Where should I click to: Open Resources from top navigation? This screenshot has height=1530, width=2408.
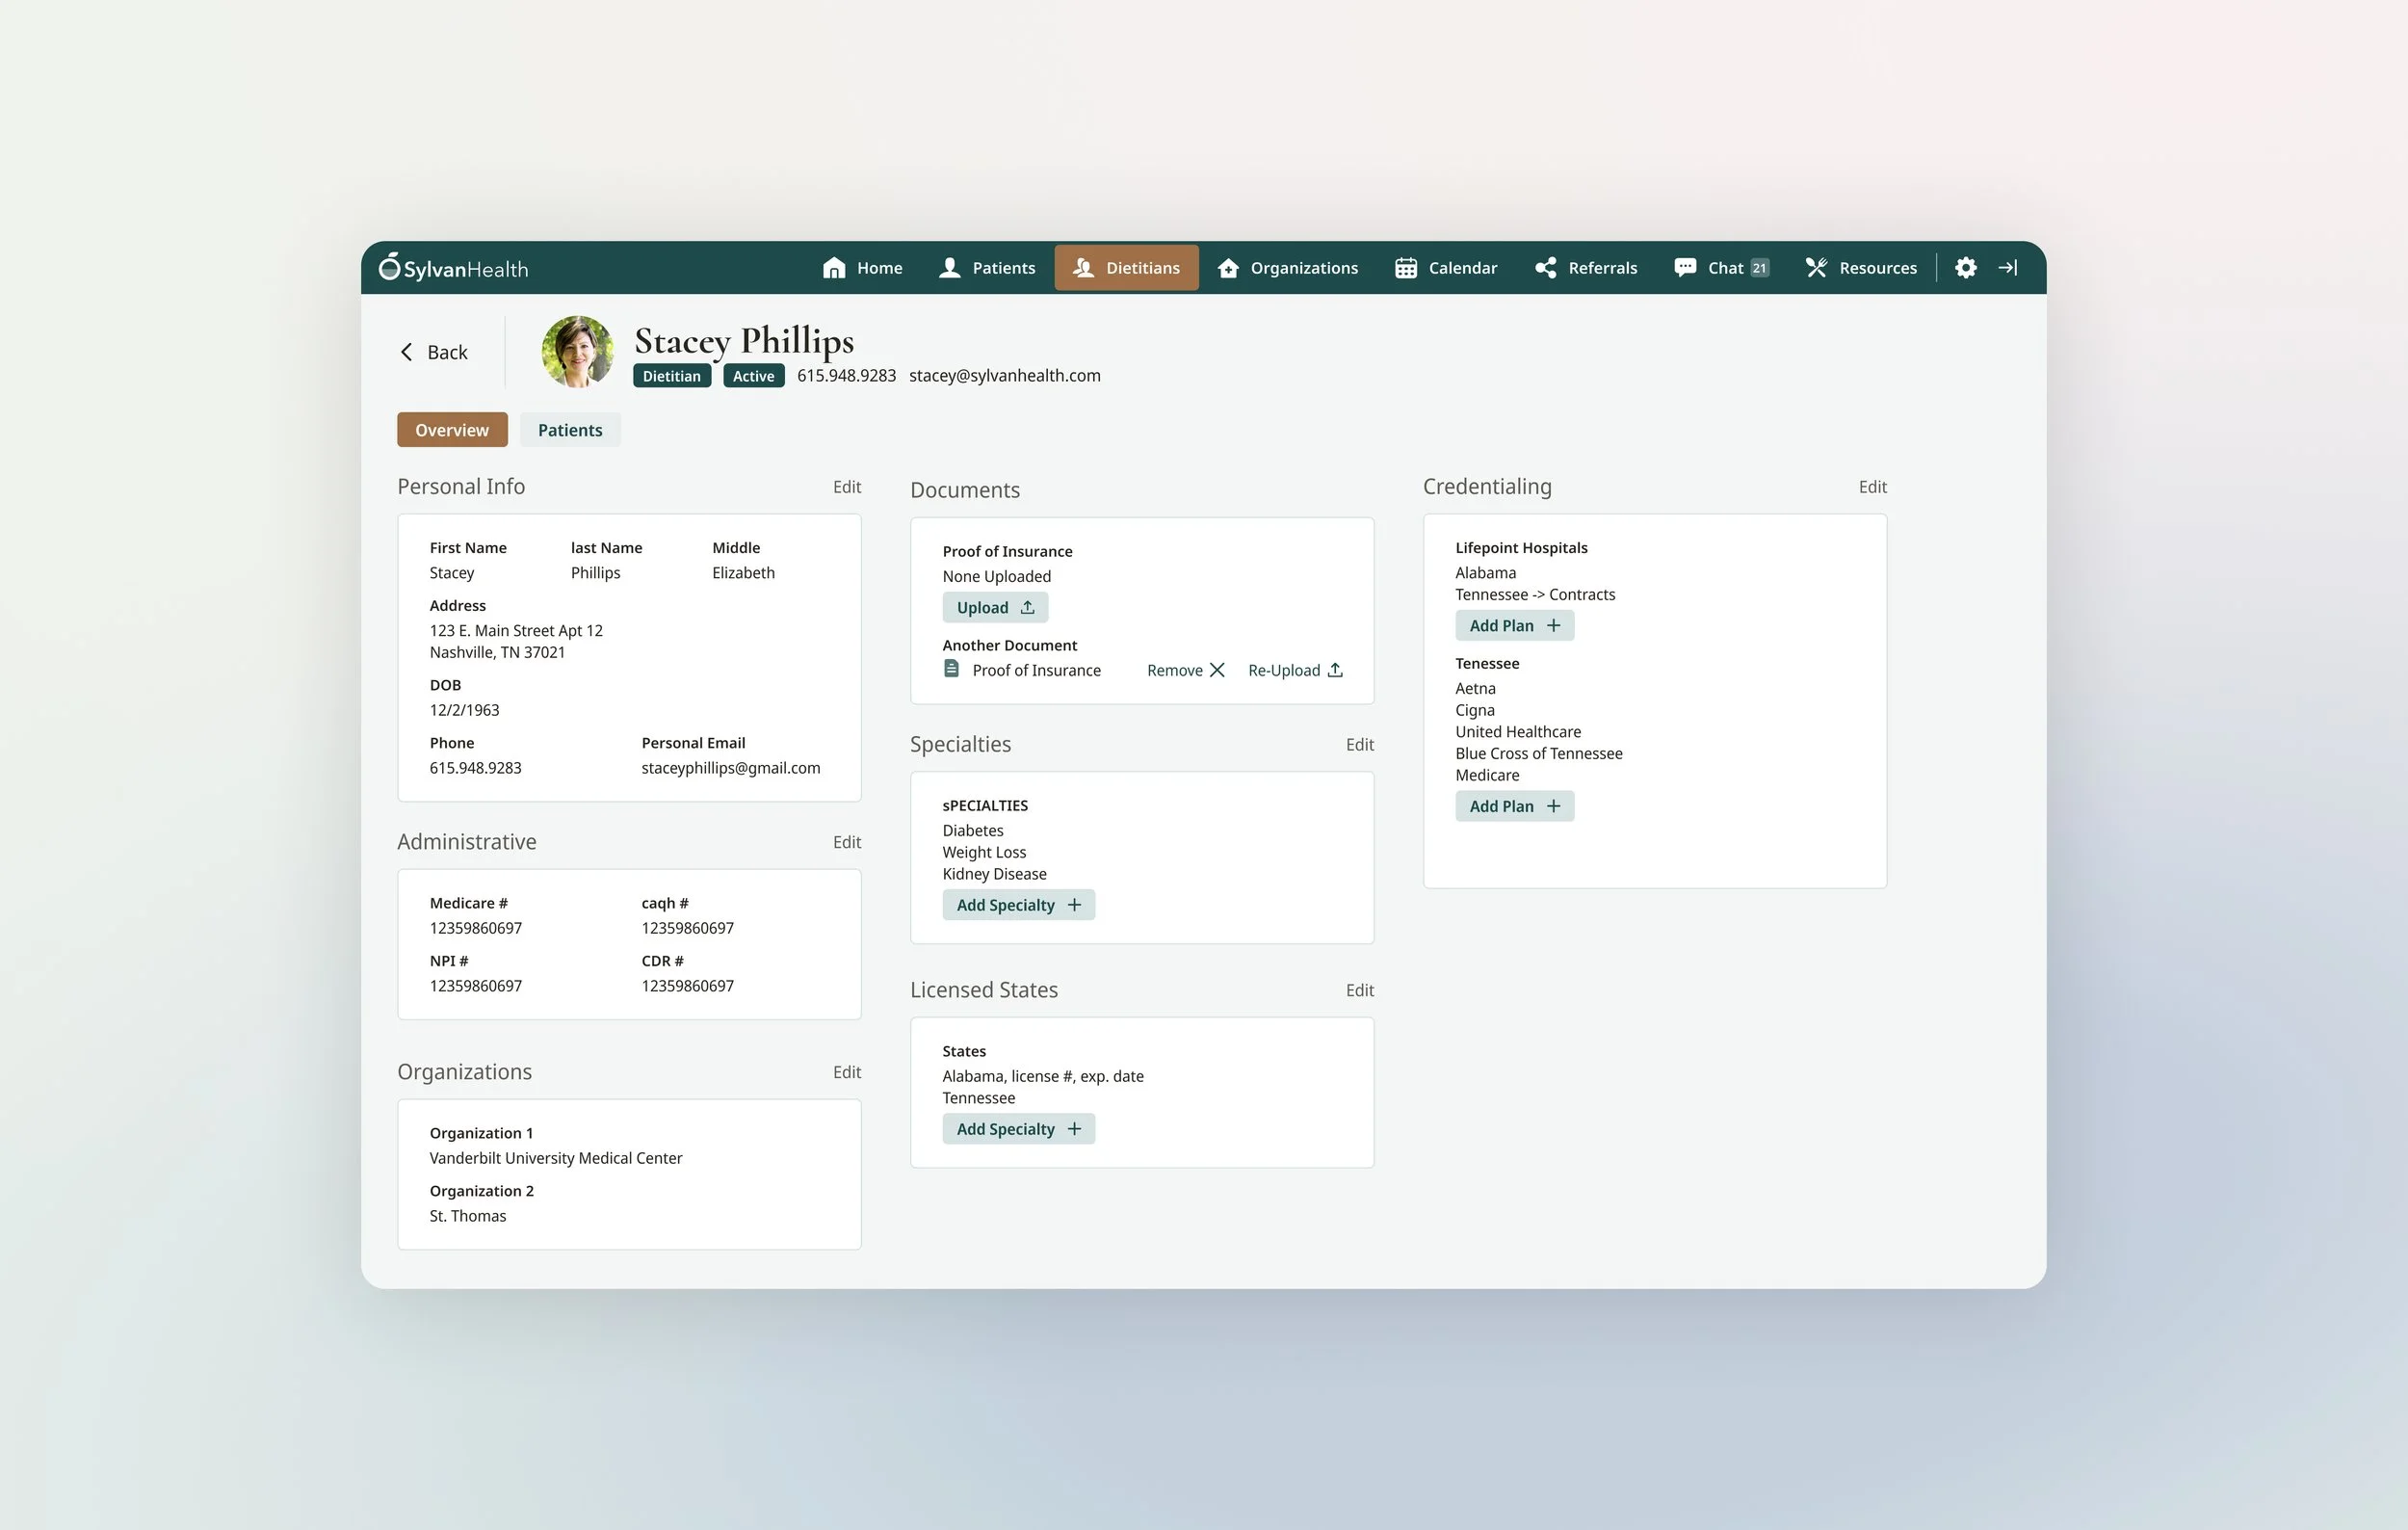coord(1861,268)
